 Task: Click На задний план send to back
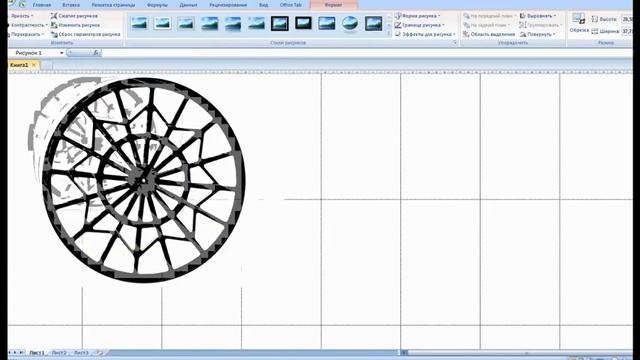487,25
